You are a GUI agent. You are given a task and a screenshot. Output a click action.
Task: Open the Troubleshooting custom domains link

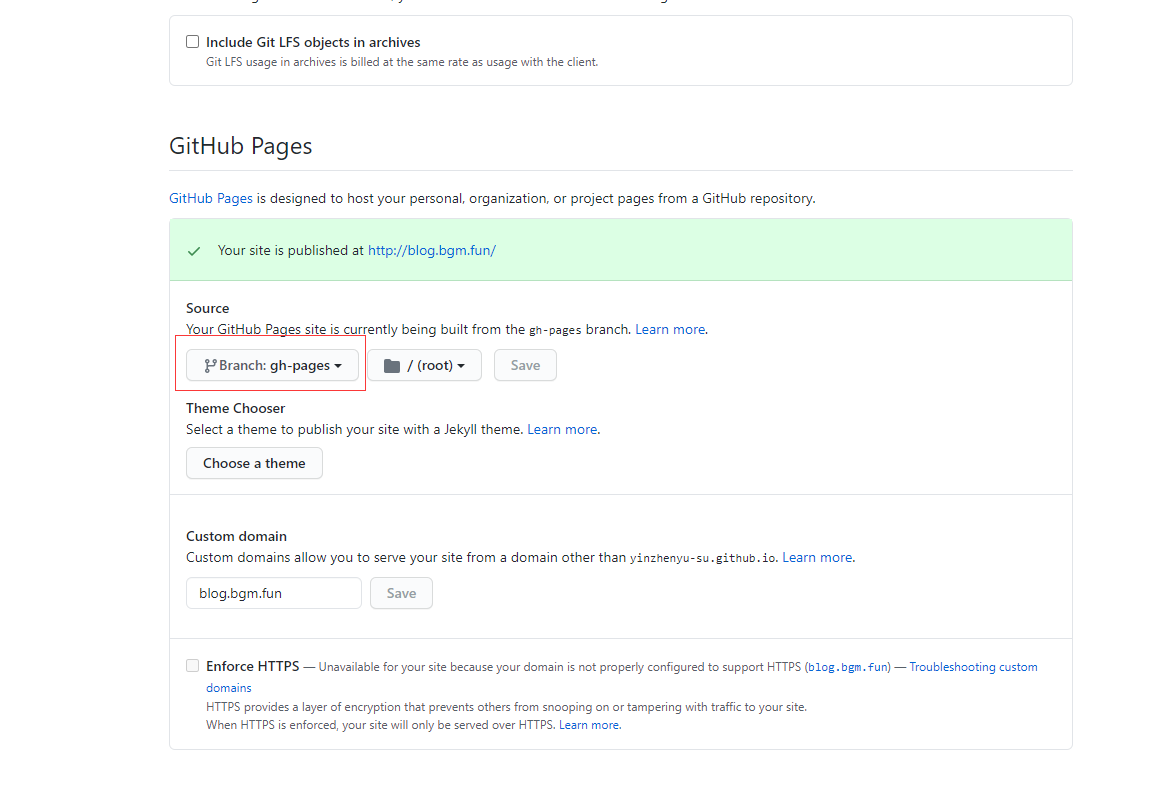(973, 667)
